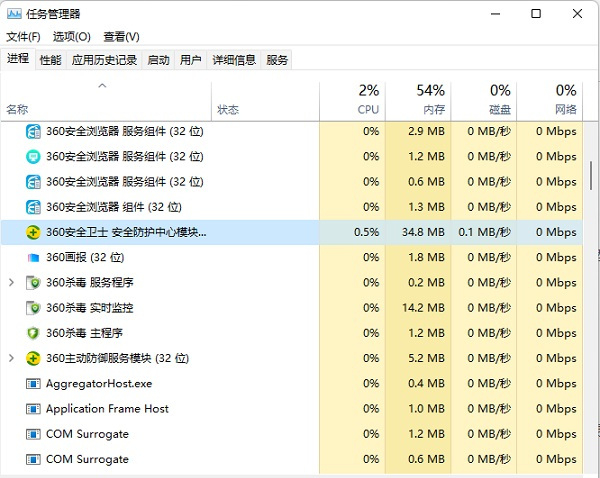The image size is (600, 478).
Task: Click the Task Manager icon in title bar
Action: (x=16, y=14)
